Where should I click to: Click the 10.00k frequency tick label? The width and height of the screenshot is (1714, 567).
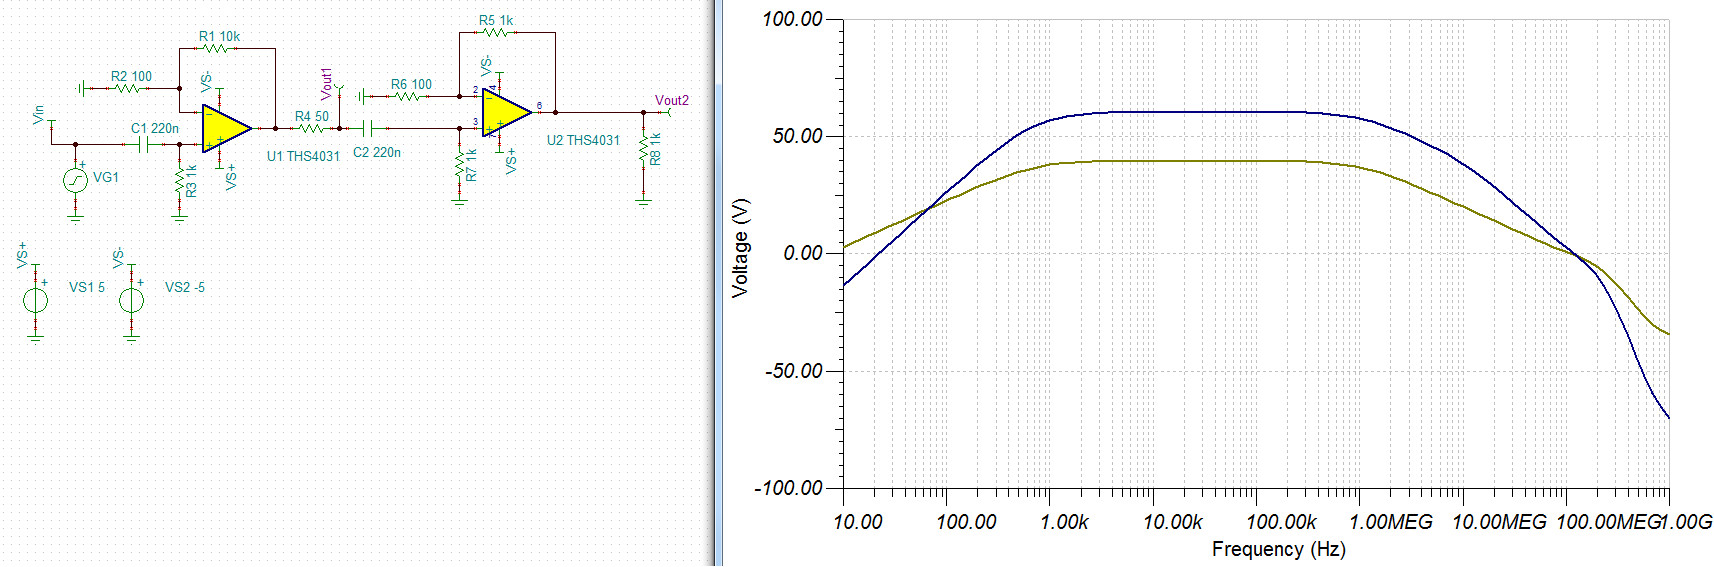pos(1172,522)
